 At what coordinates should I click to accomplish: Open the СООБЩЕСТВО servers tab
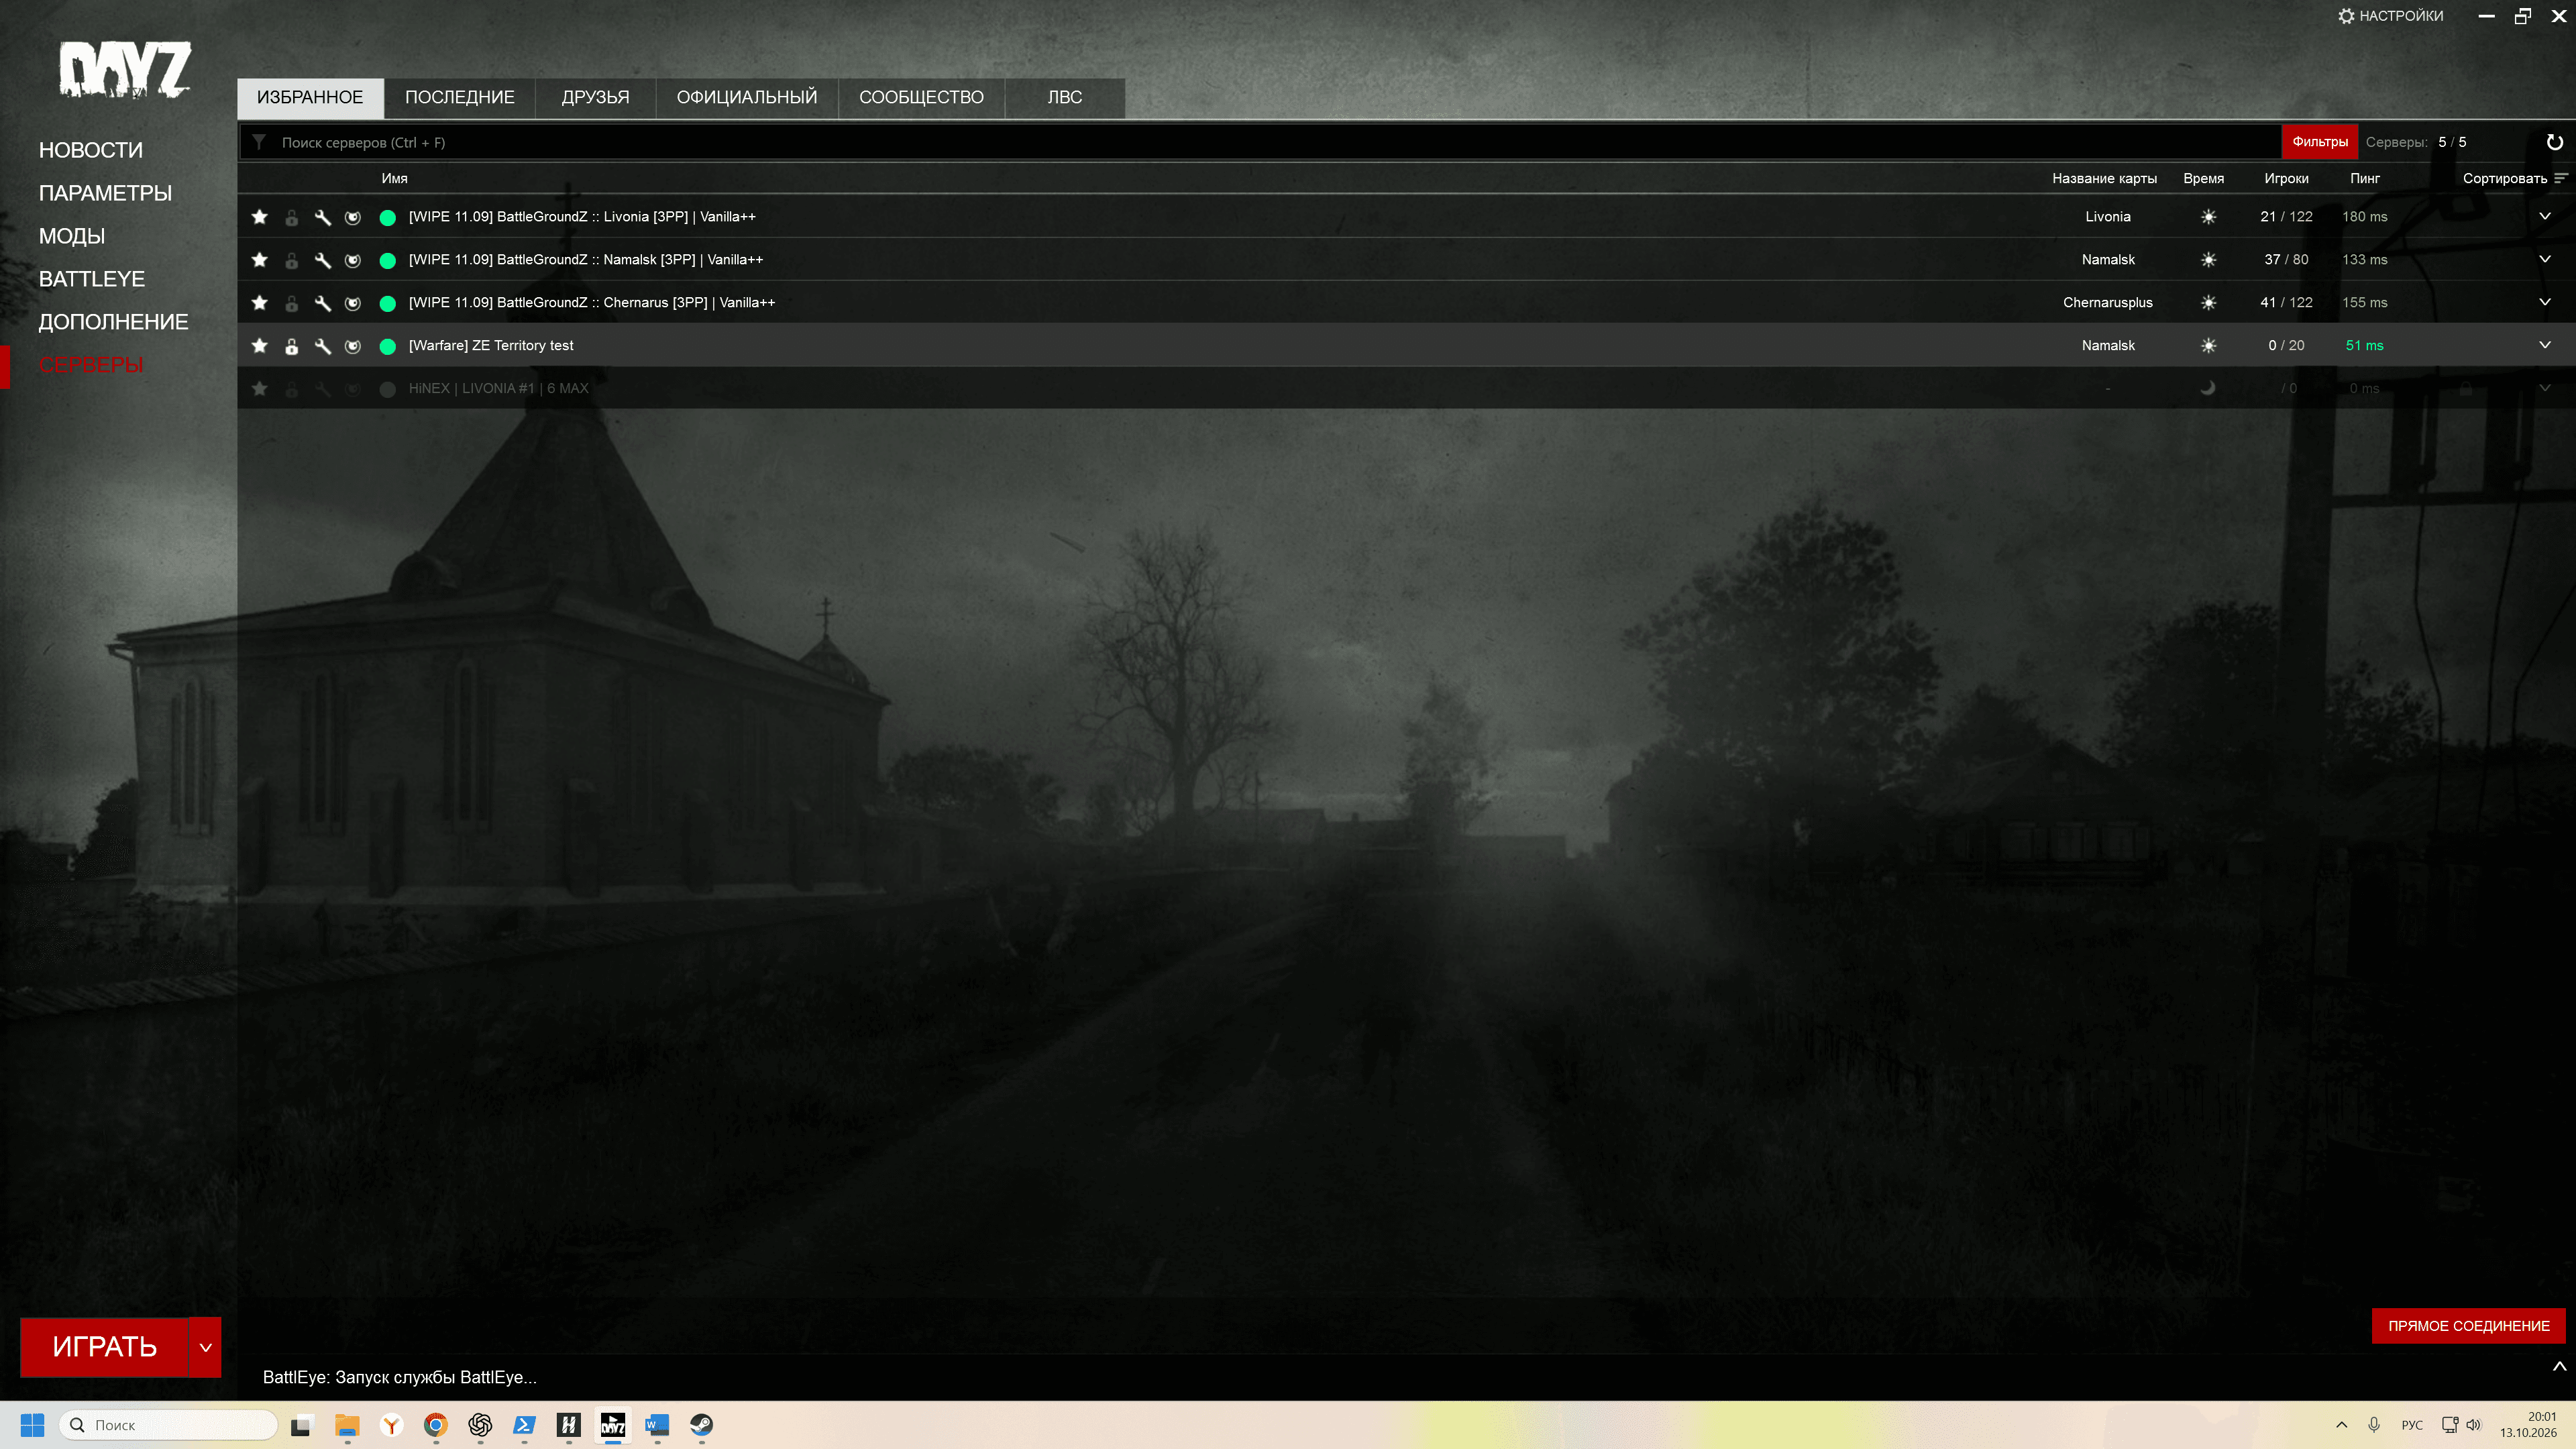[x=922, y=98]
